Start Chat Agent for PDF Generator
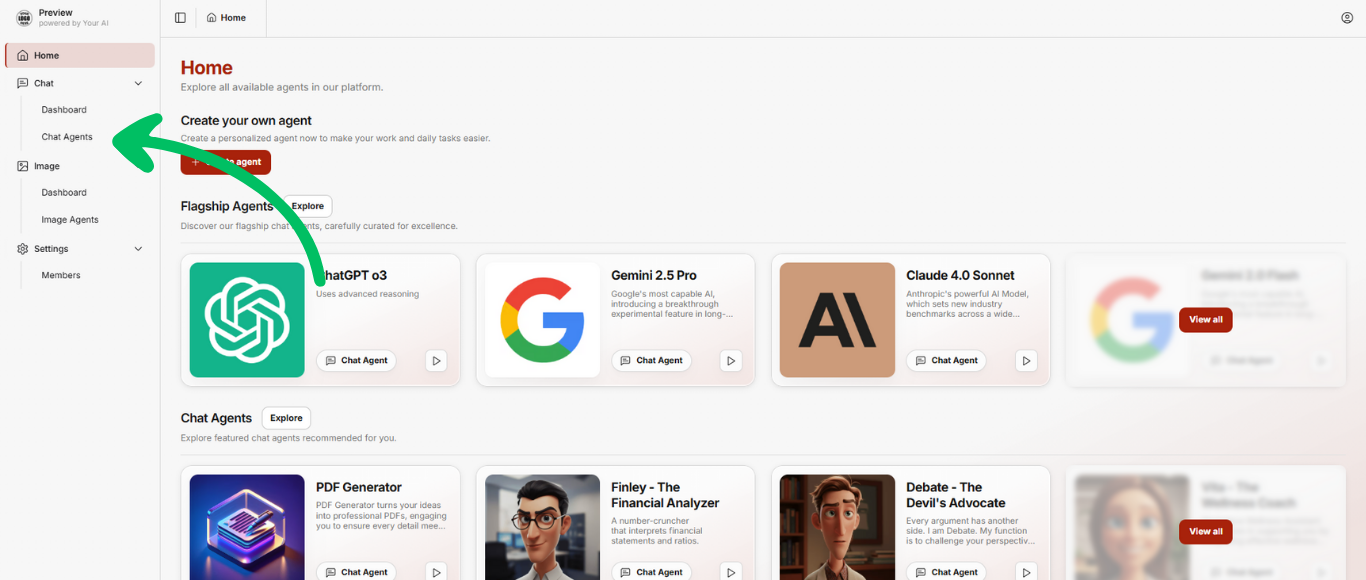The image size is (1366, 580). 356,572
